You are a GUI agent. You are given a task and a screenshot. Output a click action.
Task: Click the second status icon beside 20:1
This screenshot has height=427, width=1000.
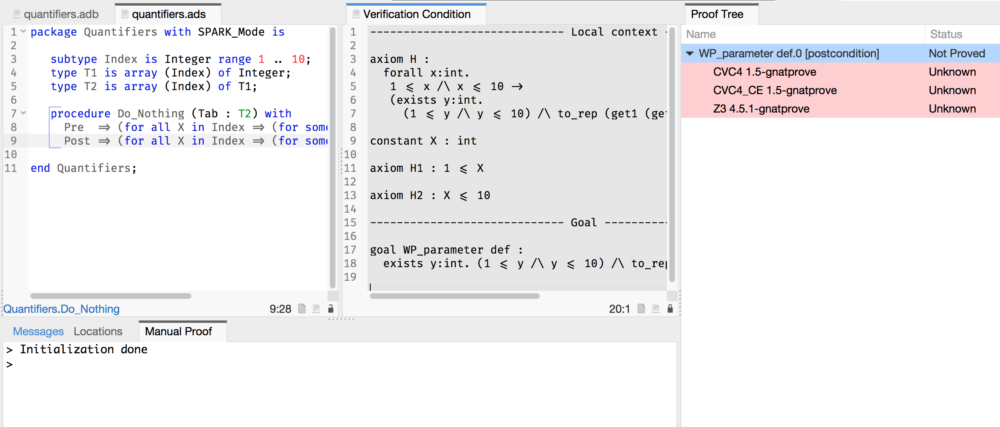[653, 309]
